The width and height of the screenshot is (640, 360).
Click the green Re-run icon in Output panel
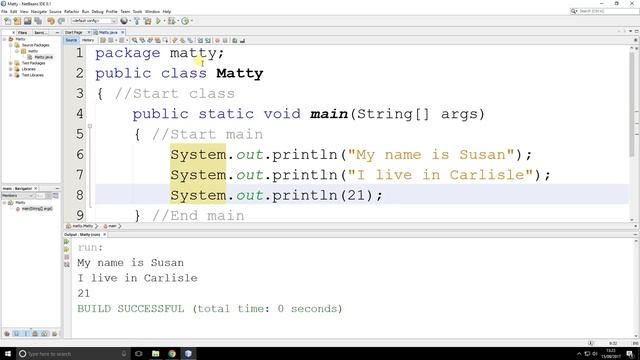point(67,242)
